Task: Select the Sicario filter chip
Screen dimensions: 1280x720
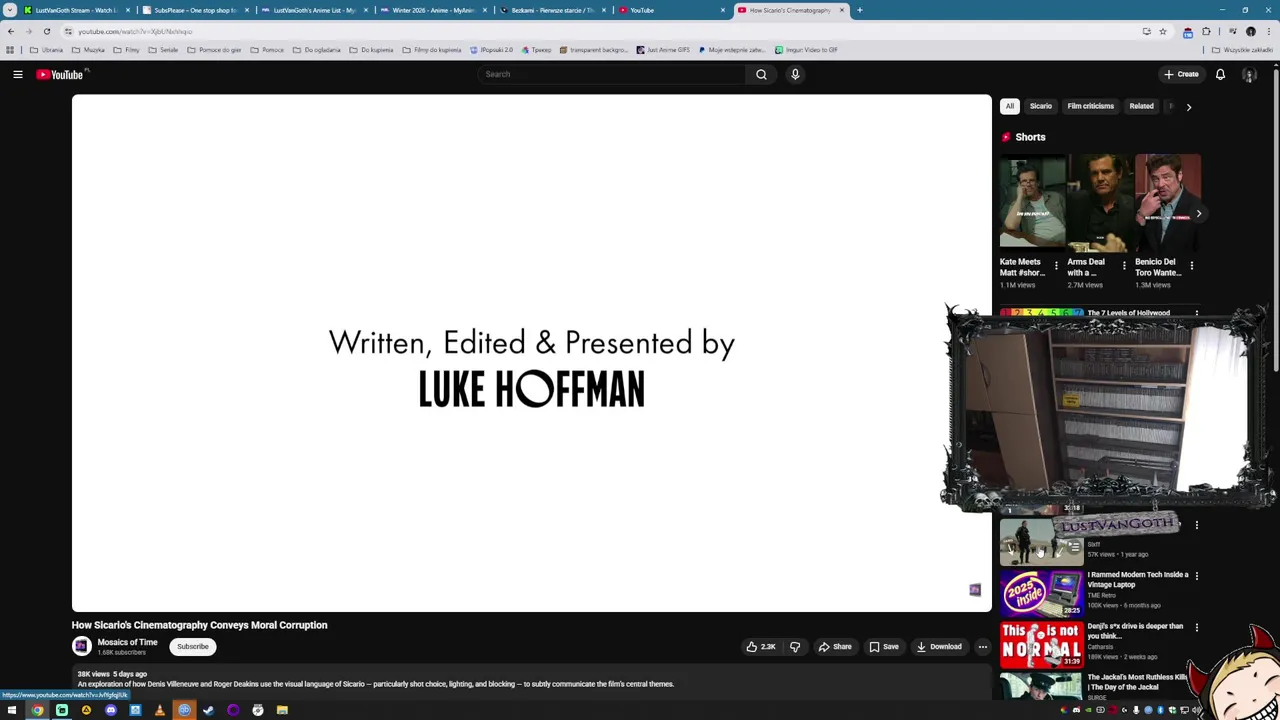Action: click(1041, 106)
